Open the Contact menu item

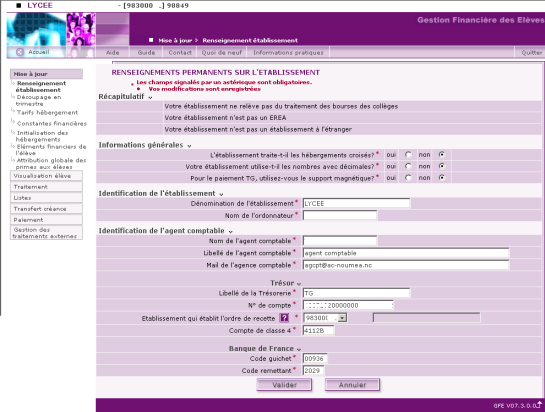[x=180, y=52]
